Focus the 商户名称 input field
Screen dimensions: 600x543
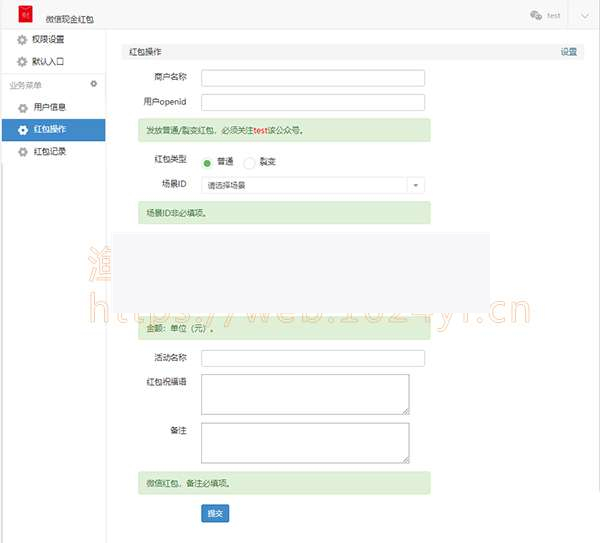[x=313, y=78]
